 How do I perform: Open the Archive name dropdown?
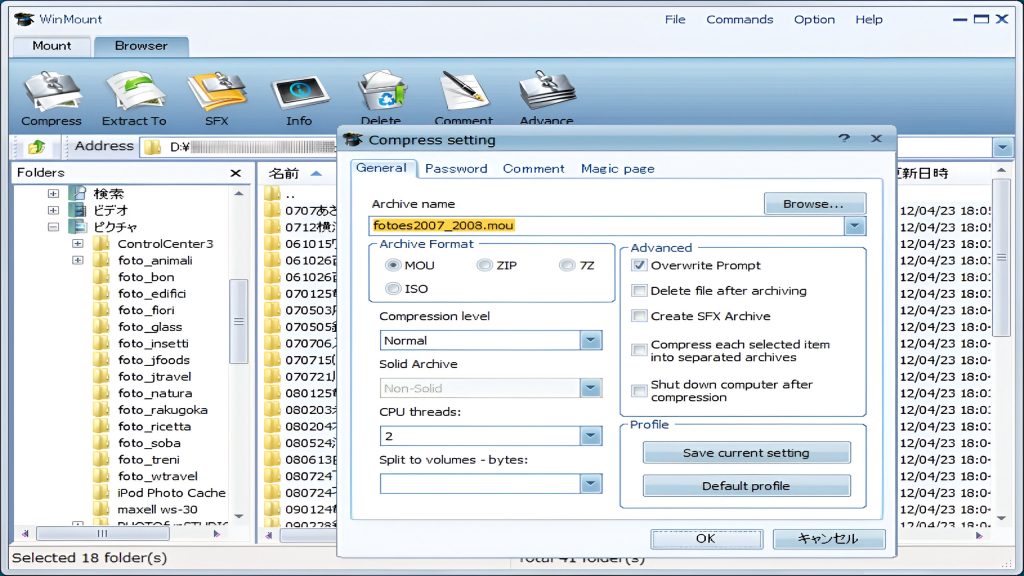point(855,226)
